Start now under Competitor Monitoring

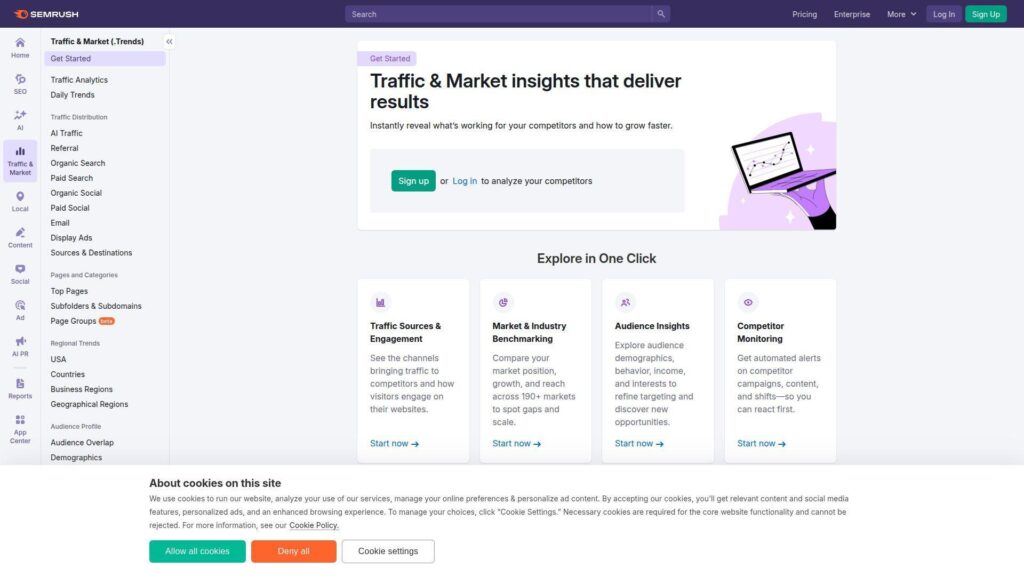(761, 442)
